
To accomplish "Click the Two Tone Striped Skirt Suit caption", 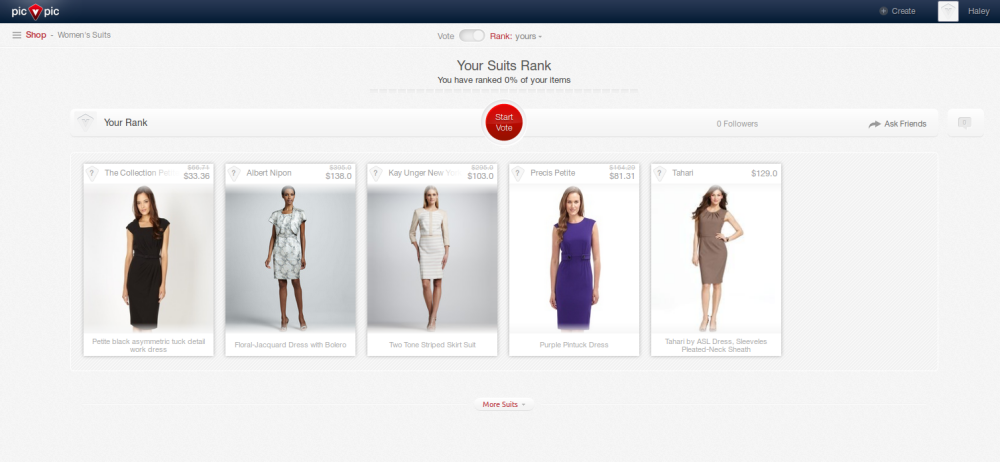I will coord(432,345).
